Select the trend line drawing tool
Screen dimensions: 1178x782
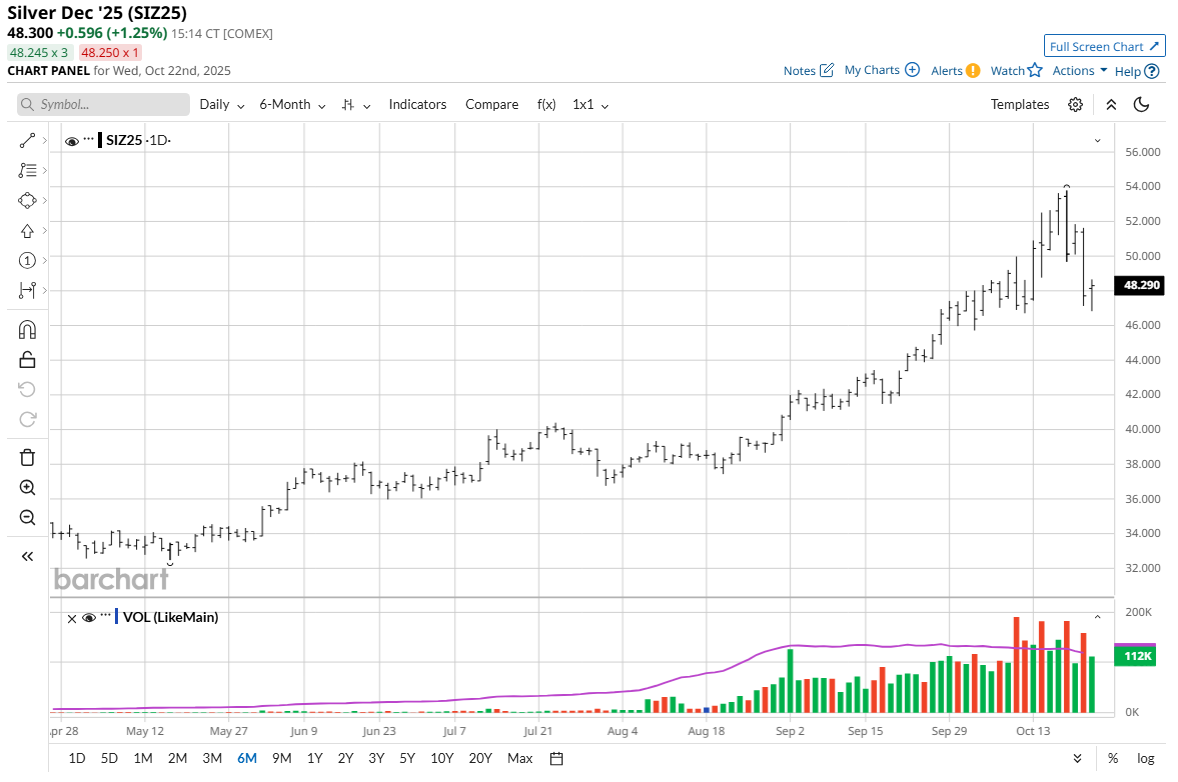coord(27,140)
